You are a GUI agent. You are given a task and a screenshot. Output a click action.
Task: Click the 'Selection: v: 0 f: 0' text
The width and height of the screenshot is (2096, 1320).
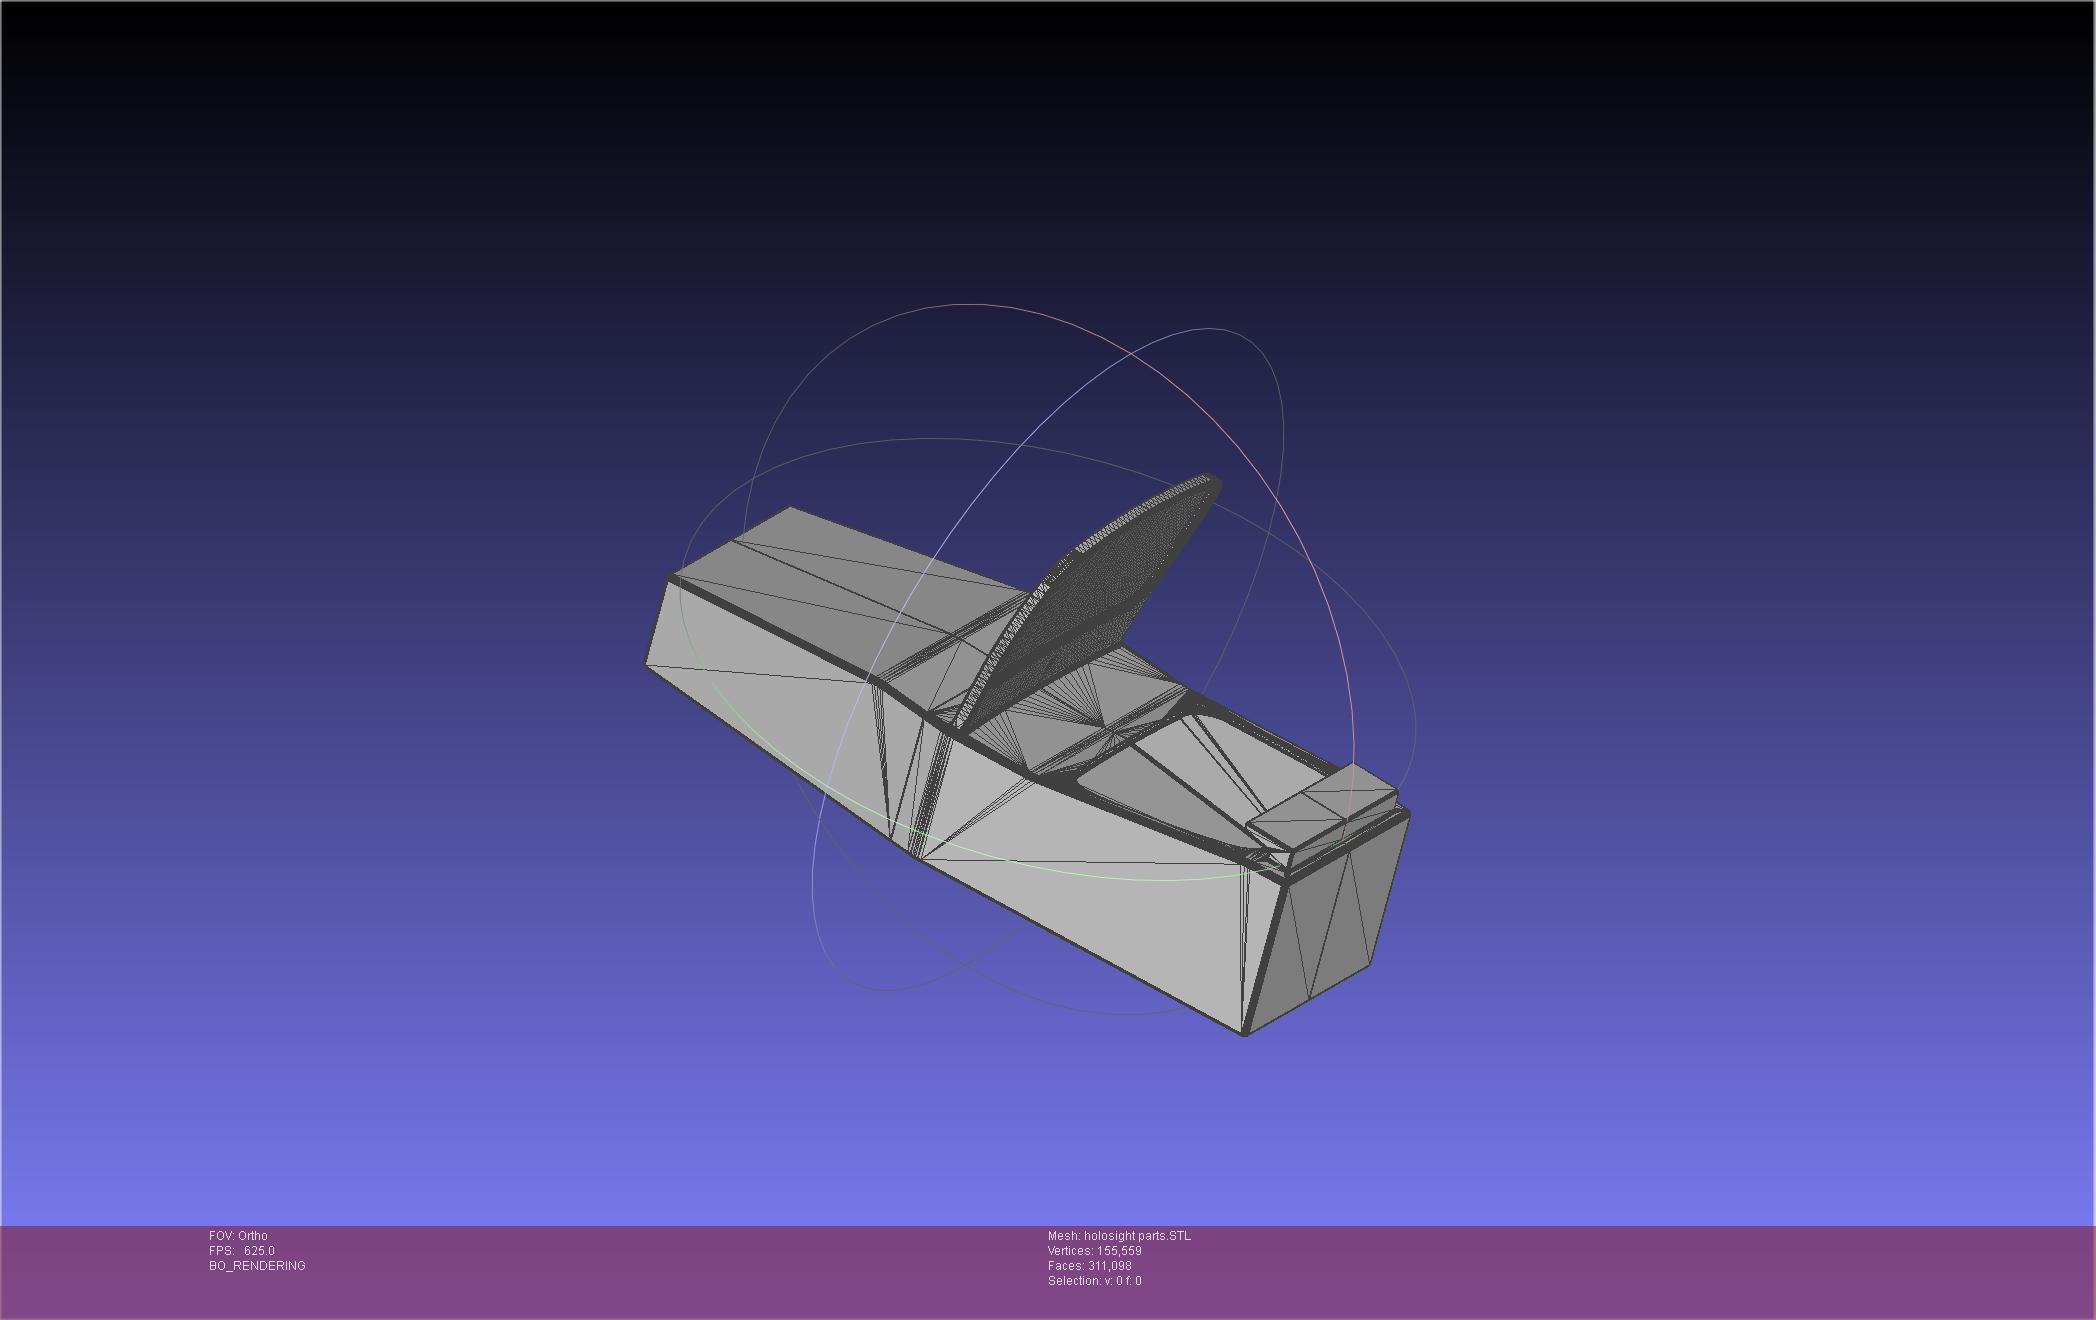[x=1094, y=1281]
